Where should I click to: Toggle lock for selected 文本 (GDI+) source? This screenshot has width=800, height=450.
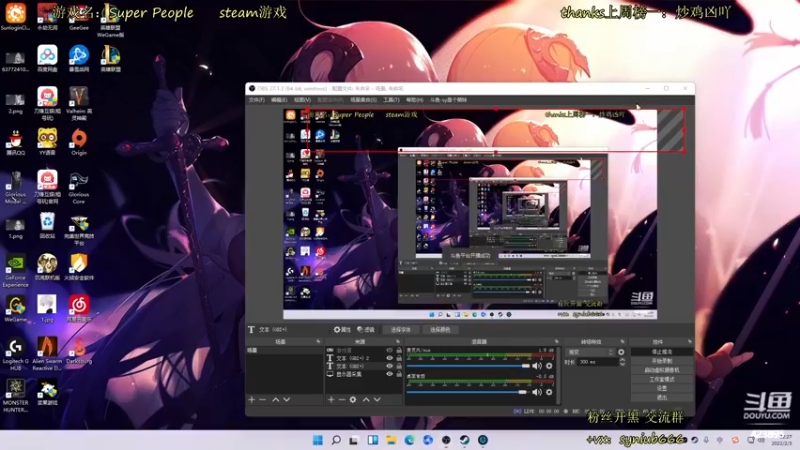point(399,366)
